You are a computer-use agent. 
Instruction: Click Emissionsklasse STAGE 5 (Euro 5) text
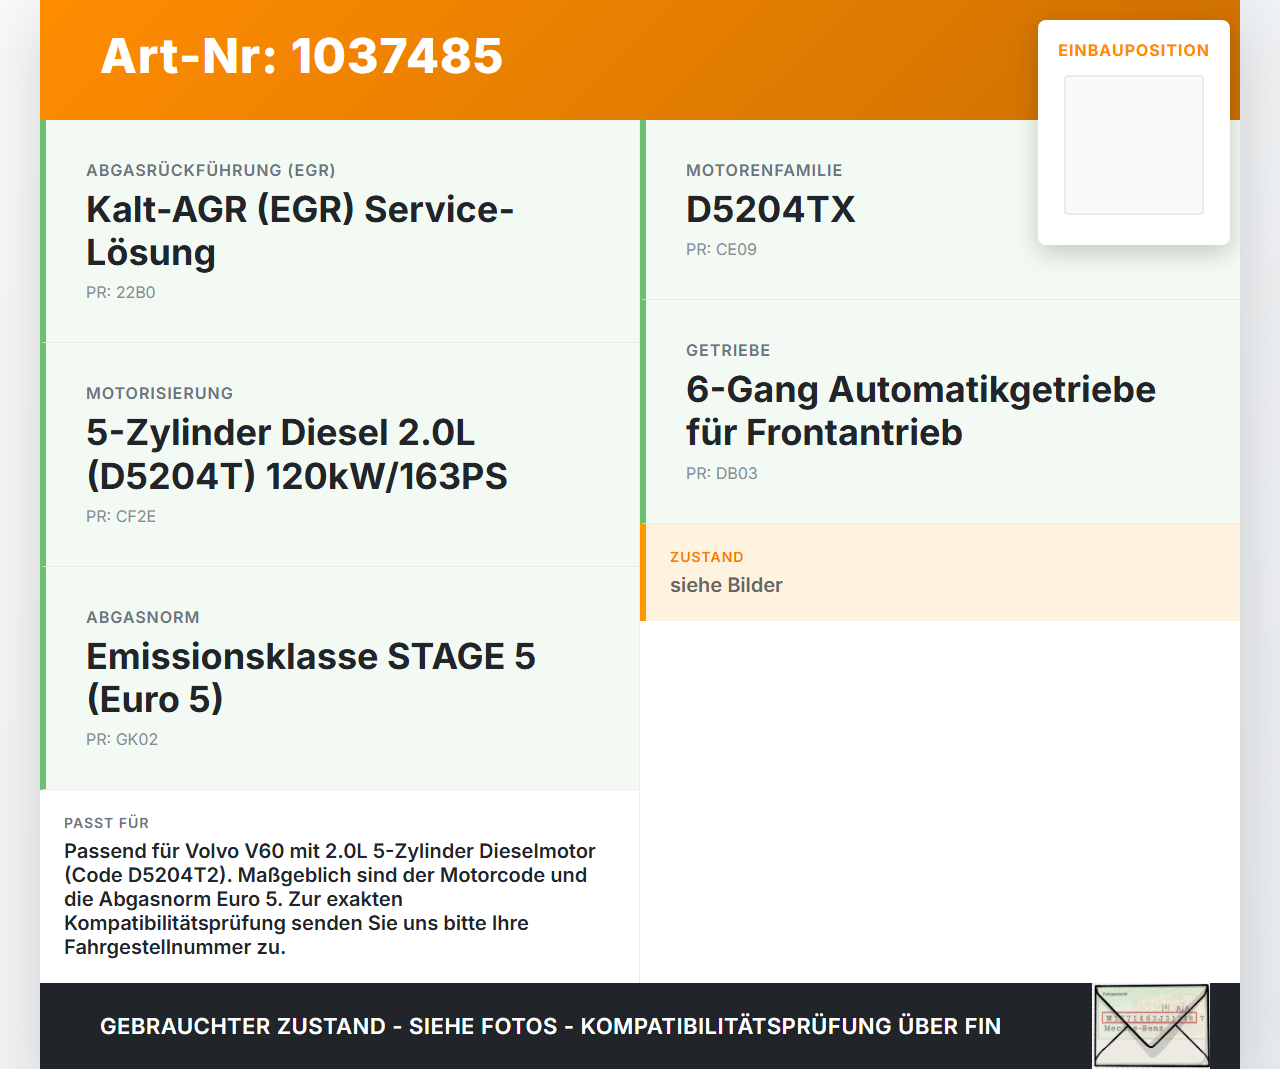click(x=311, y=678)
